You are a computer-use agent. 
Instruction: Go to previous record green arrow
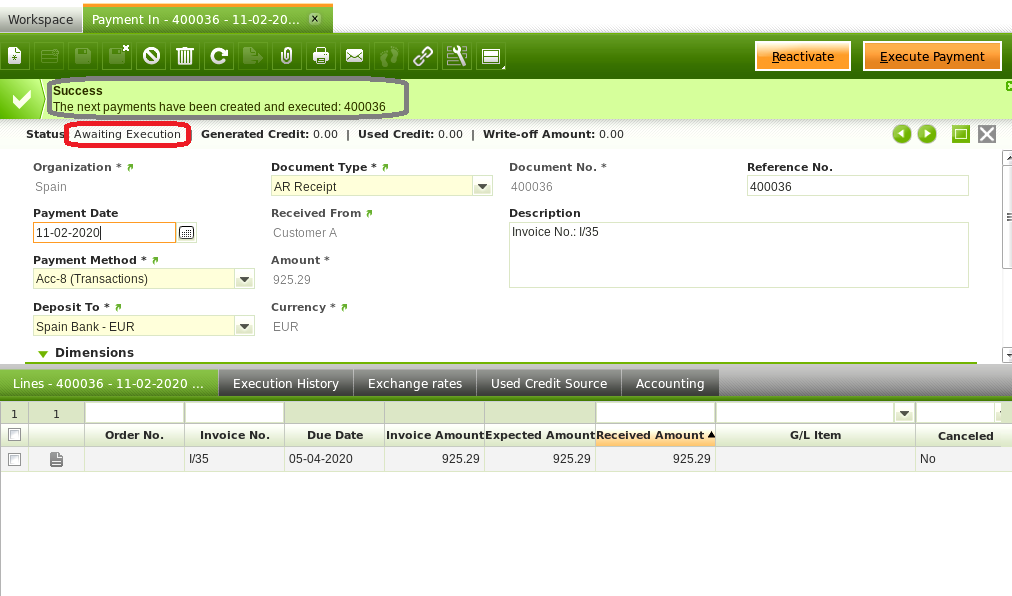coord(902,134)
